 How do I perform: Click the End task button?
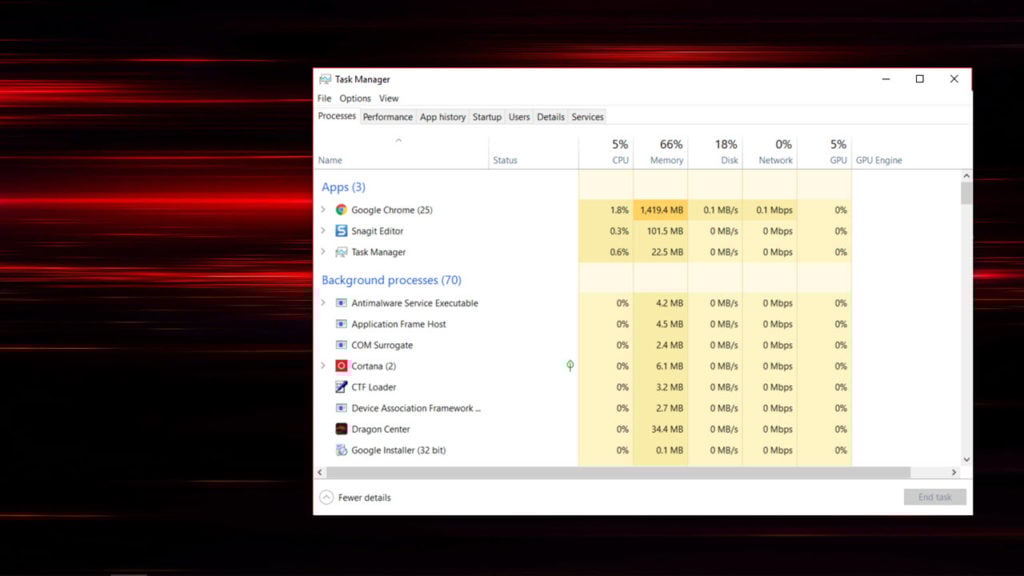click(934, 497)
